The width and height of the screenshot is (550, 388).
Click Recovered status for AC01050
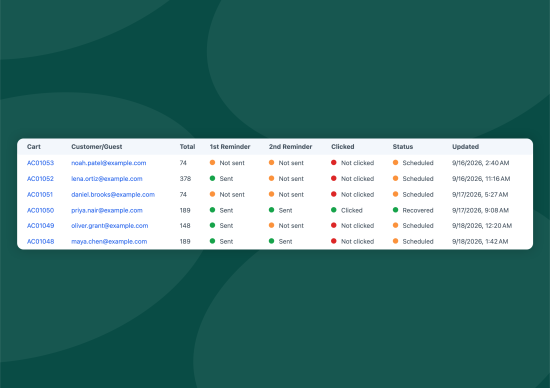(413, 210)
